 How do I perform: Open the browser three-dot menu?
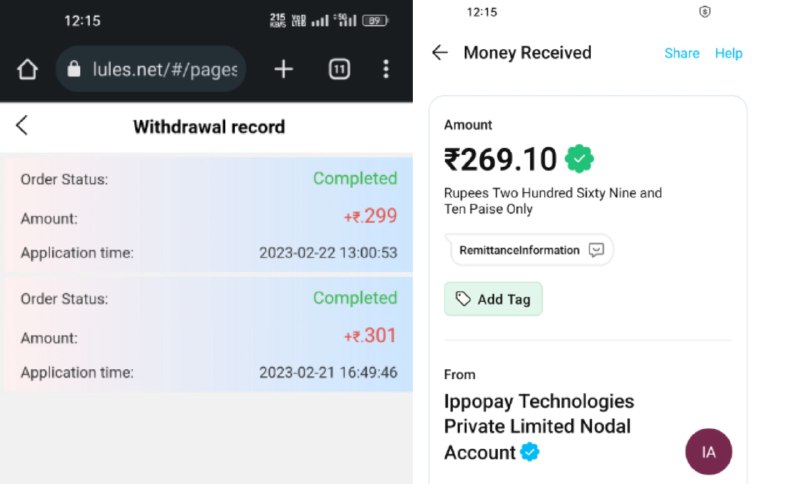pyautogui.click(x=386, y=69)
